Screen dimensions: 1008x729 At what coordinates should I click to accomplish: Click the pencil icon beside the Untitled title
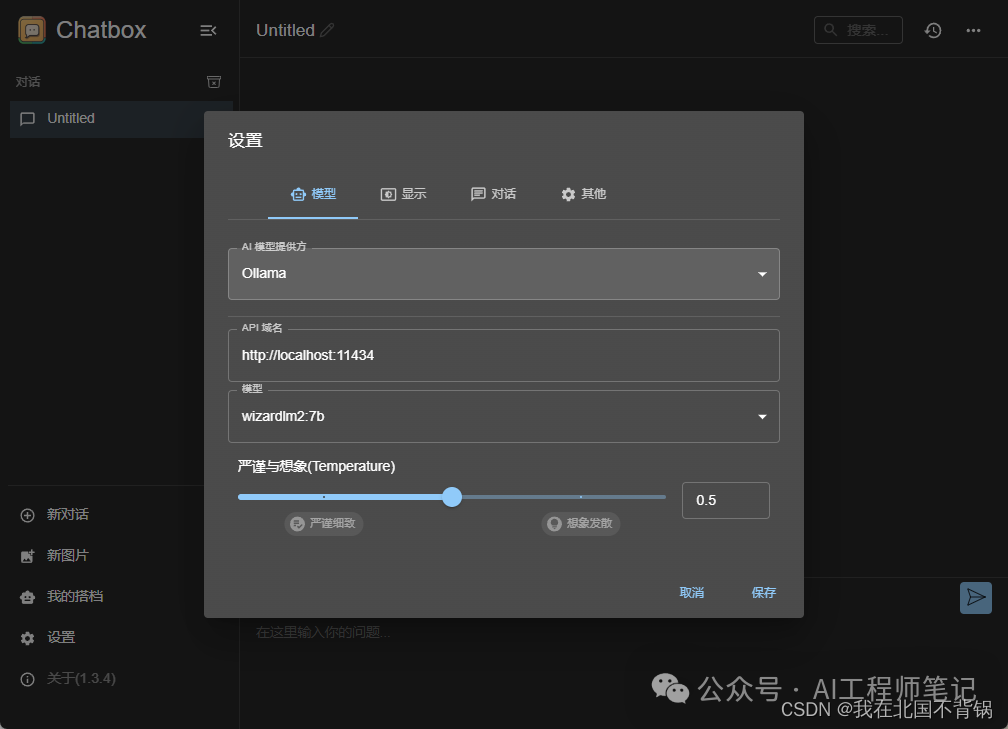[327, 30]
